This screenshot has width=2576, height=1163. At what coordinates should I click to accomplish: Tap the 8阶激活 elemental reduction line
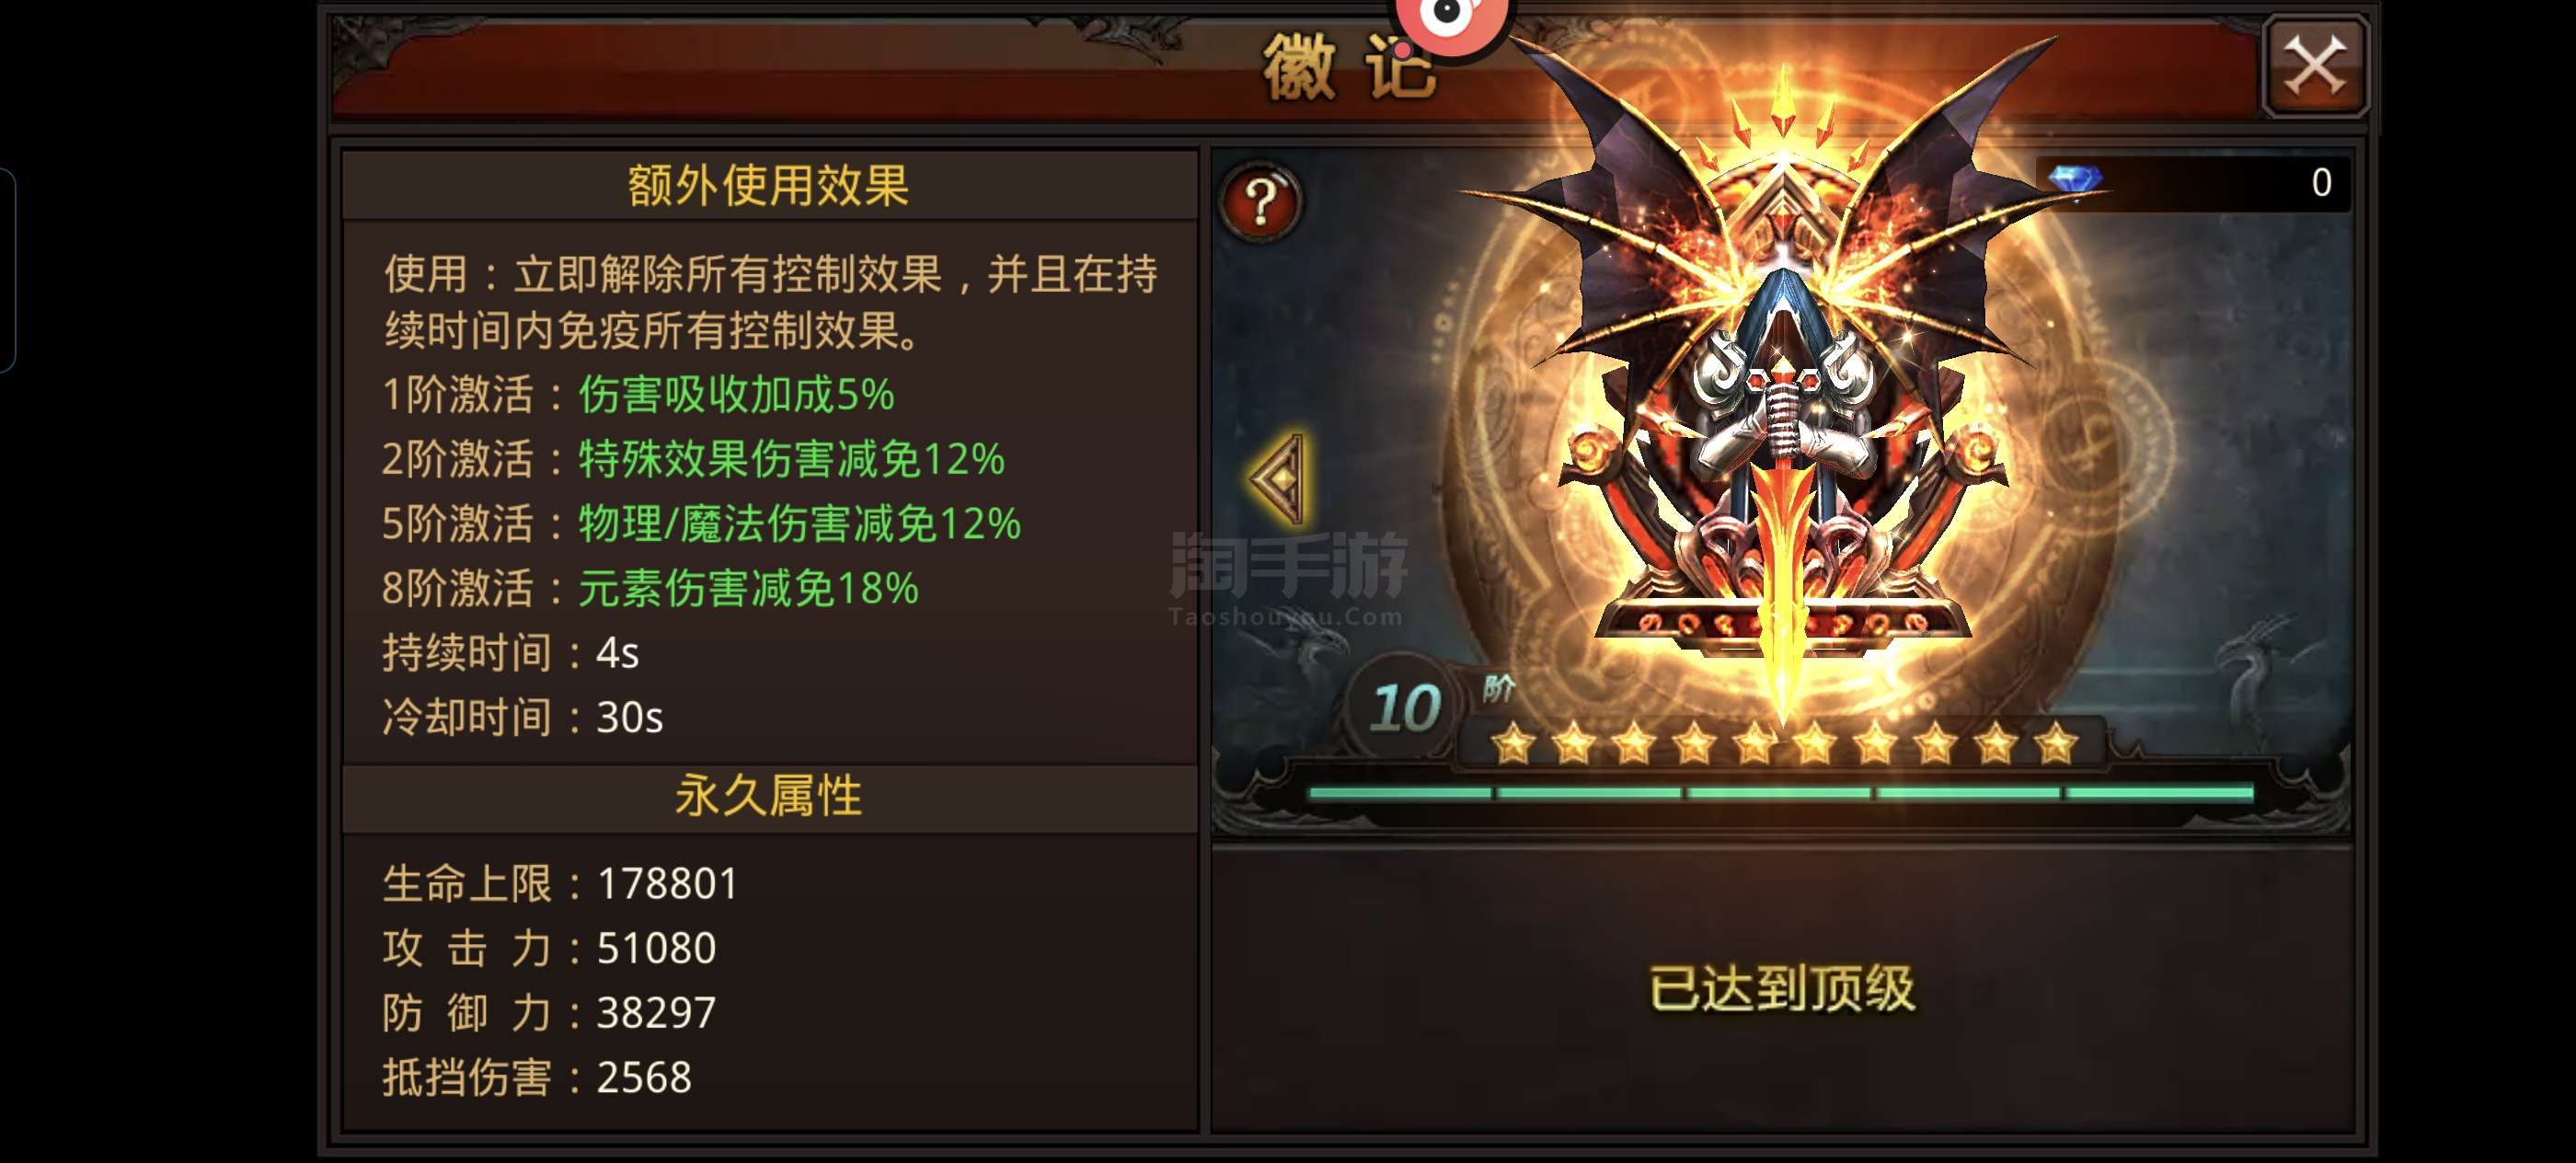coord(650,588)
